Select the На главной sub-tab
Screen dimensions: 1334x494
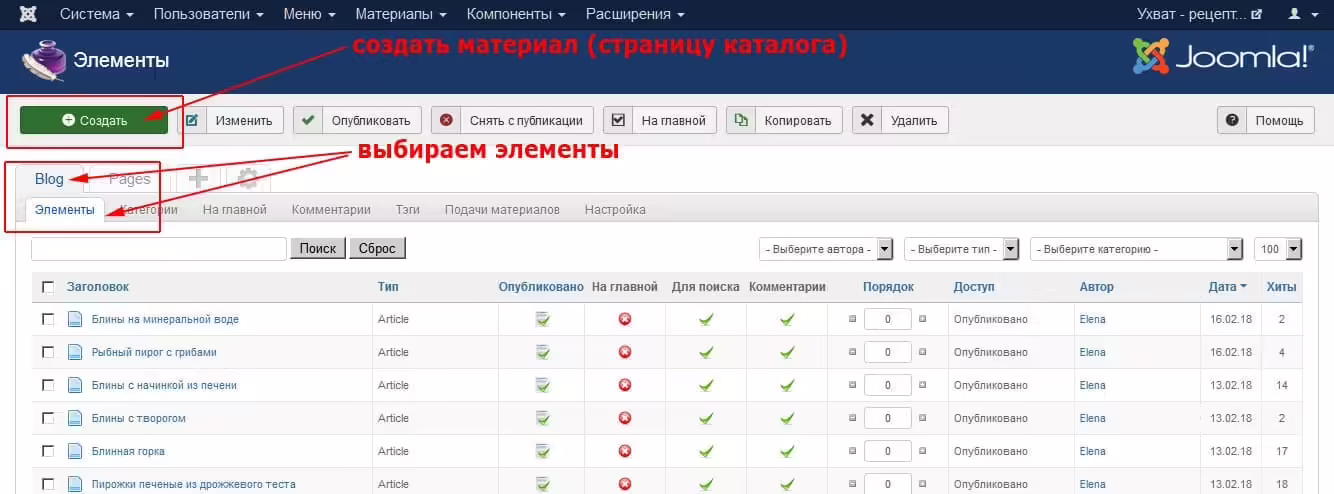click(x=234, y=209)
